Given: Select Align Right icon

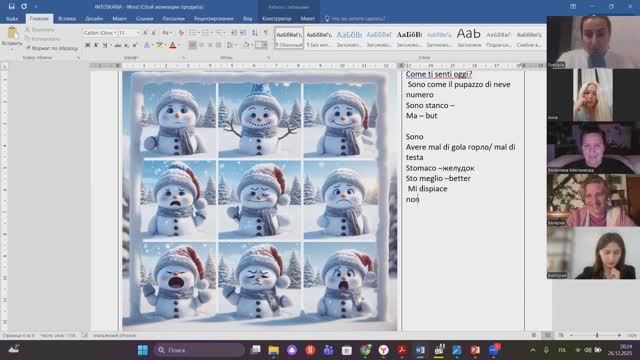Looking at the screenshot, I should click(x=210, y=45).
